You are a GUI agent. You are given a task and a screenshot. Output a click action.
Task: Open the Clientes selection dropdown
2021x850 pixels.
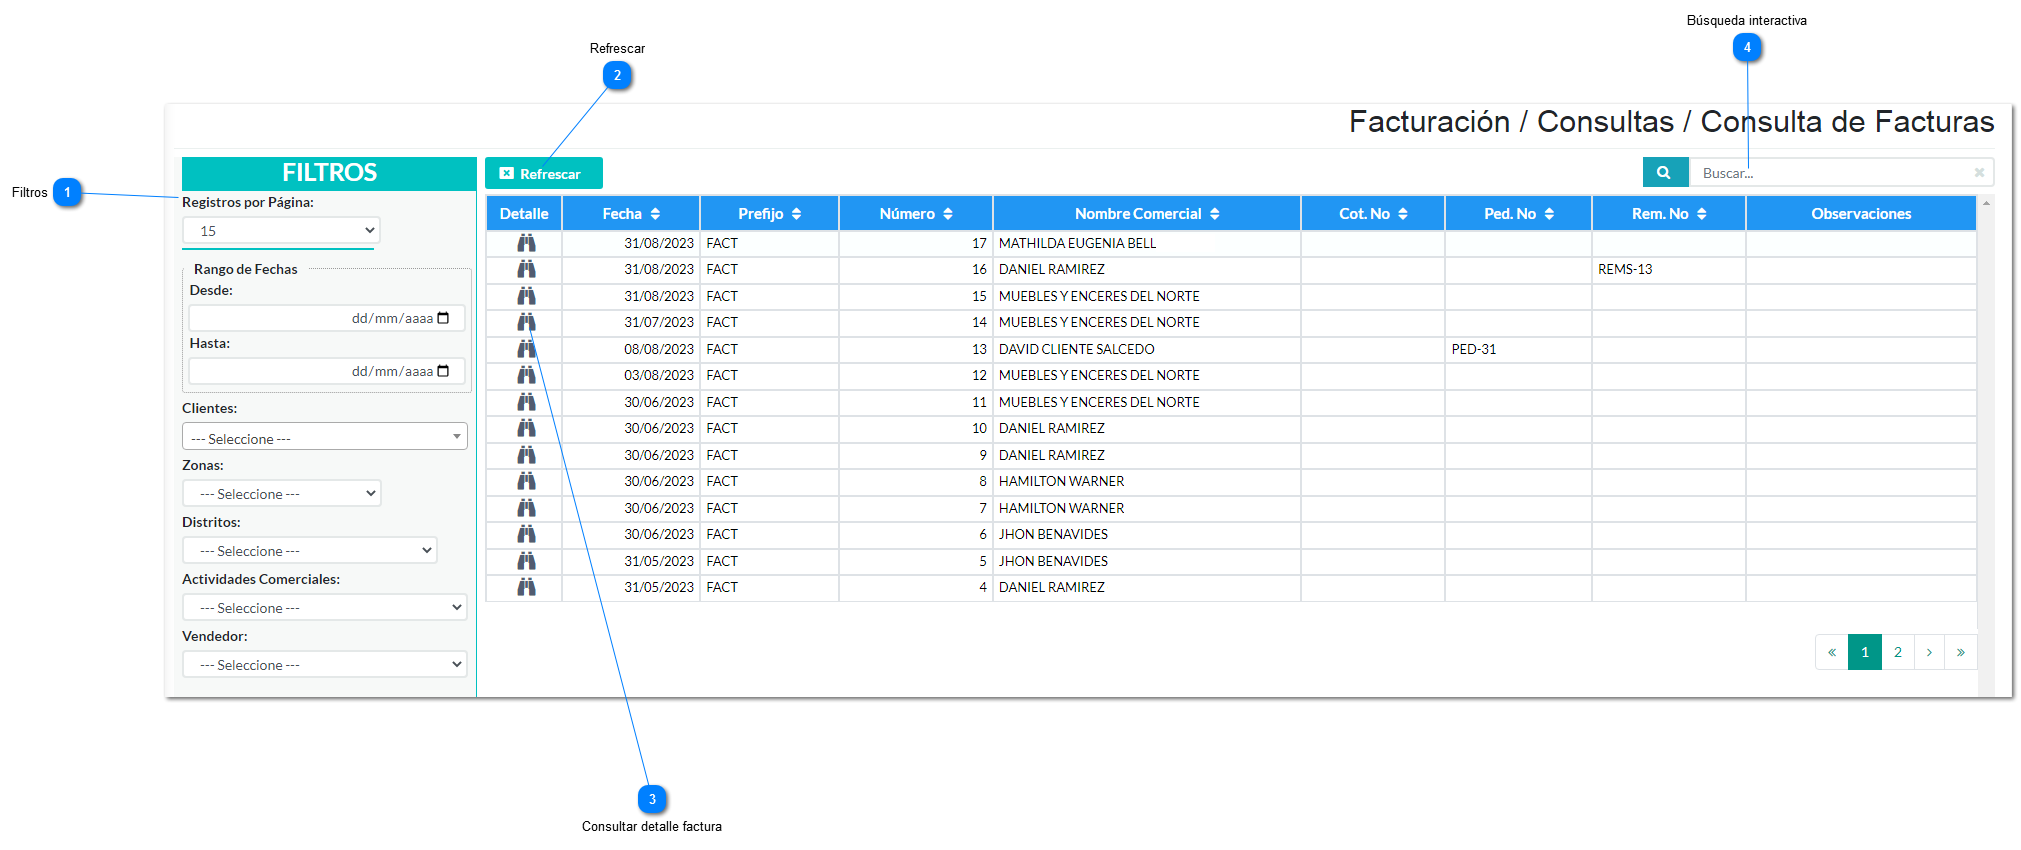(x=325, y=437)
